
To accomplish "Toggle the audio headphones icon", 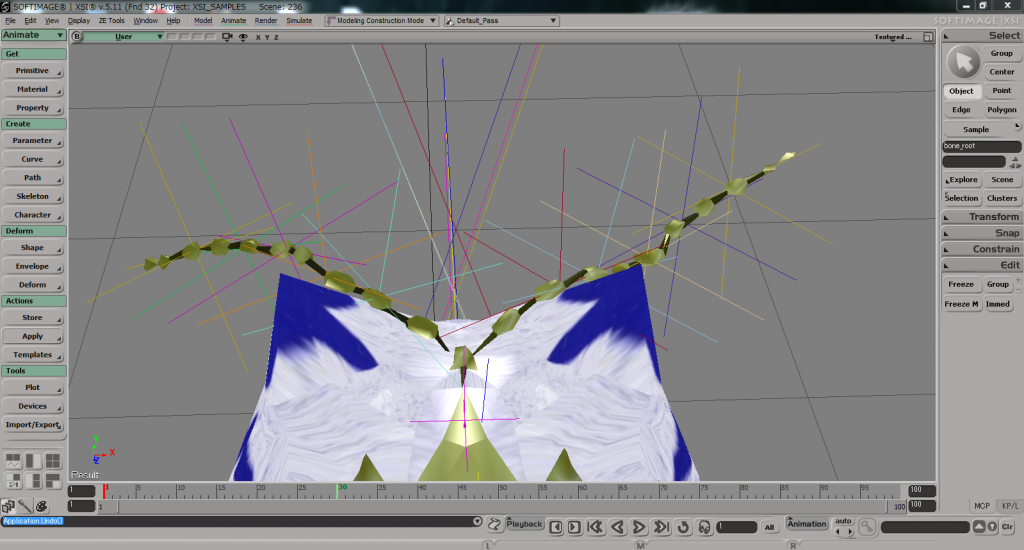I will pyautogui.click(x=704, y=527).
